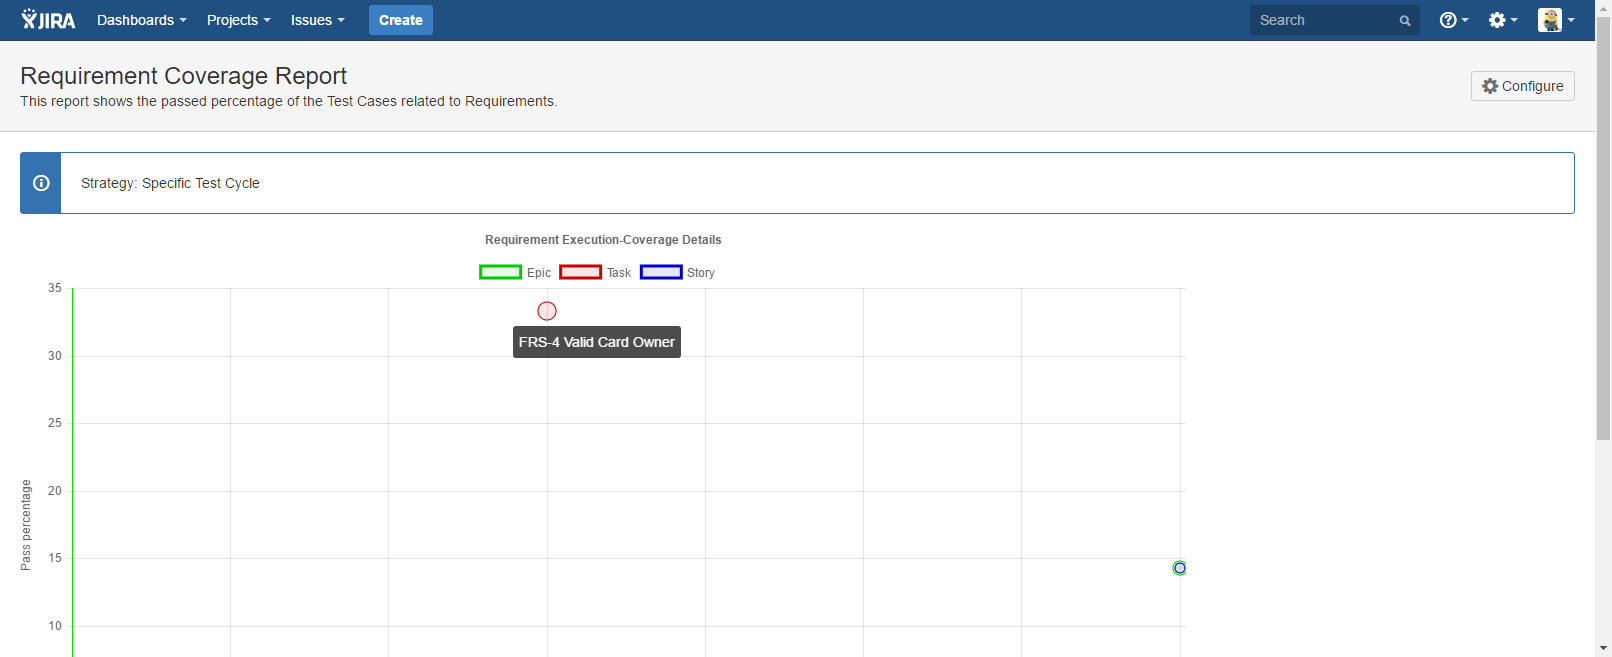Click the scrollbar down arrow

pyautogui.click(x=1603, y=647)
